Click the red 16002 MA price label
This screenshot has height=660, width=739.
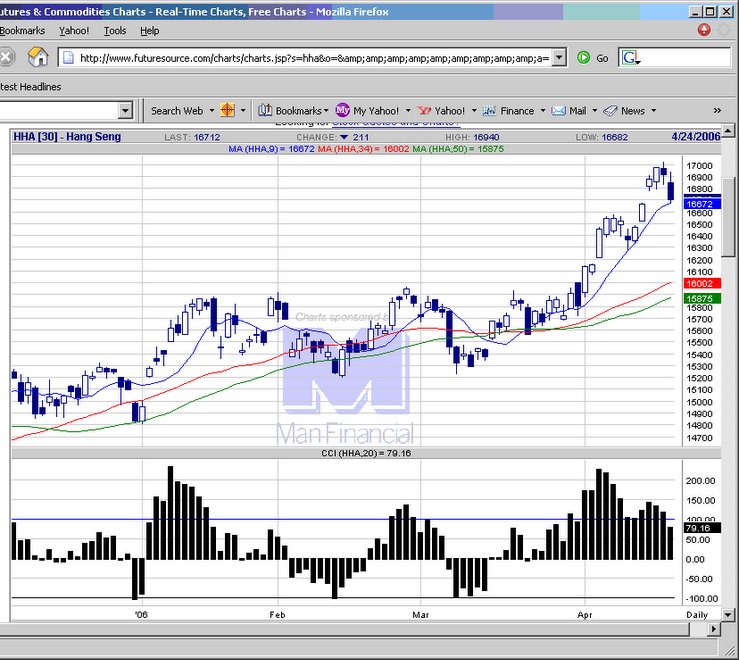700,283
